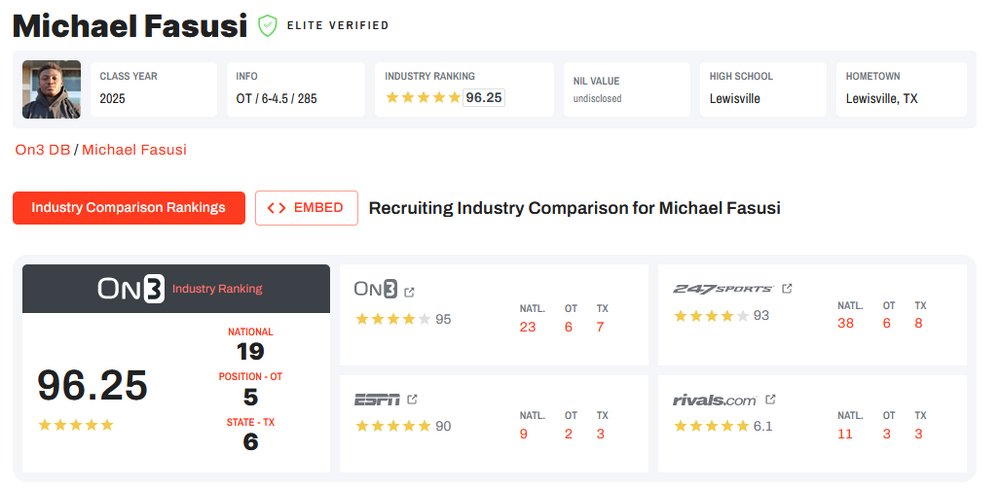Click the 247Sports logo
1000x488 pixels.
pyautogui.click(x=723, y=289)
